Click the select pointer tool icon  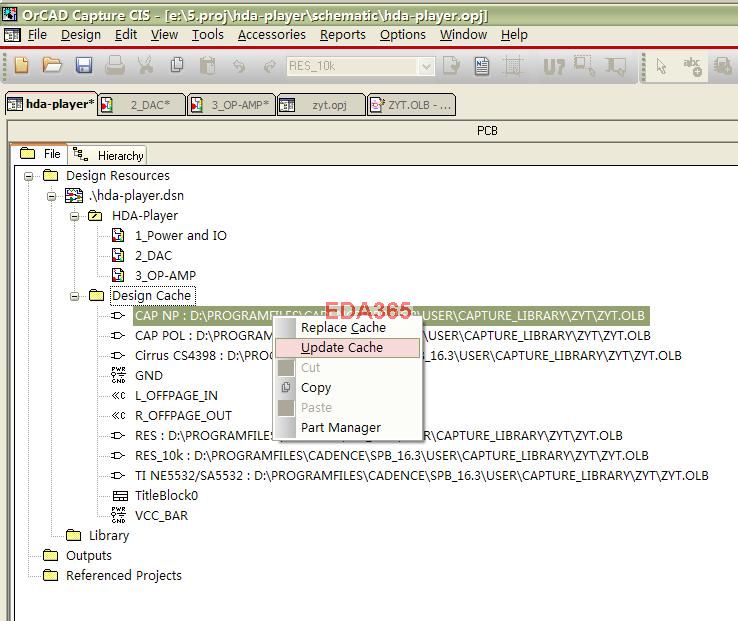pyautogui.click(x=661, y=66)
